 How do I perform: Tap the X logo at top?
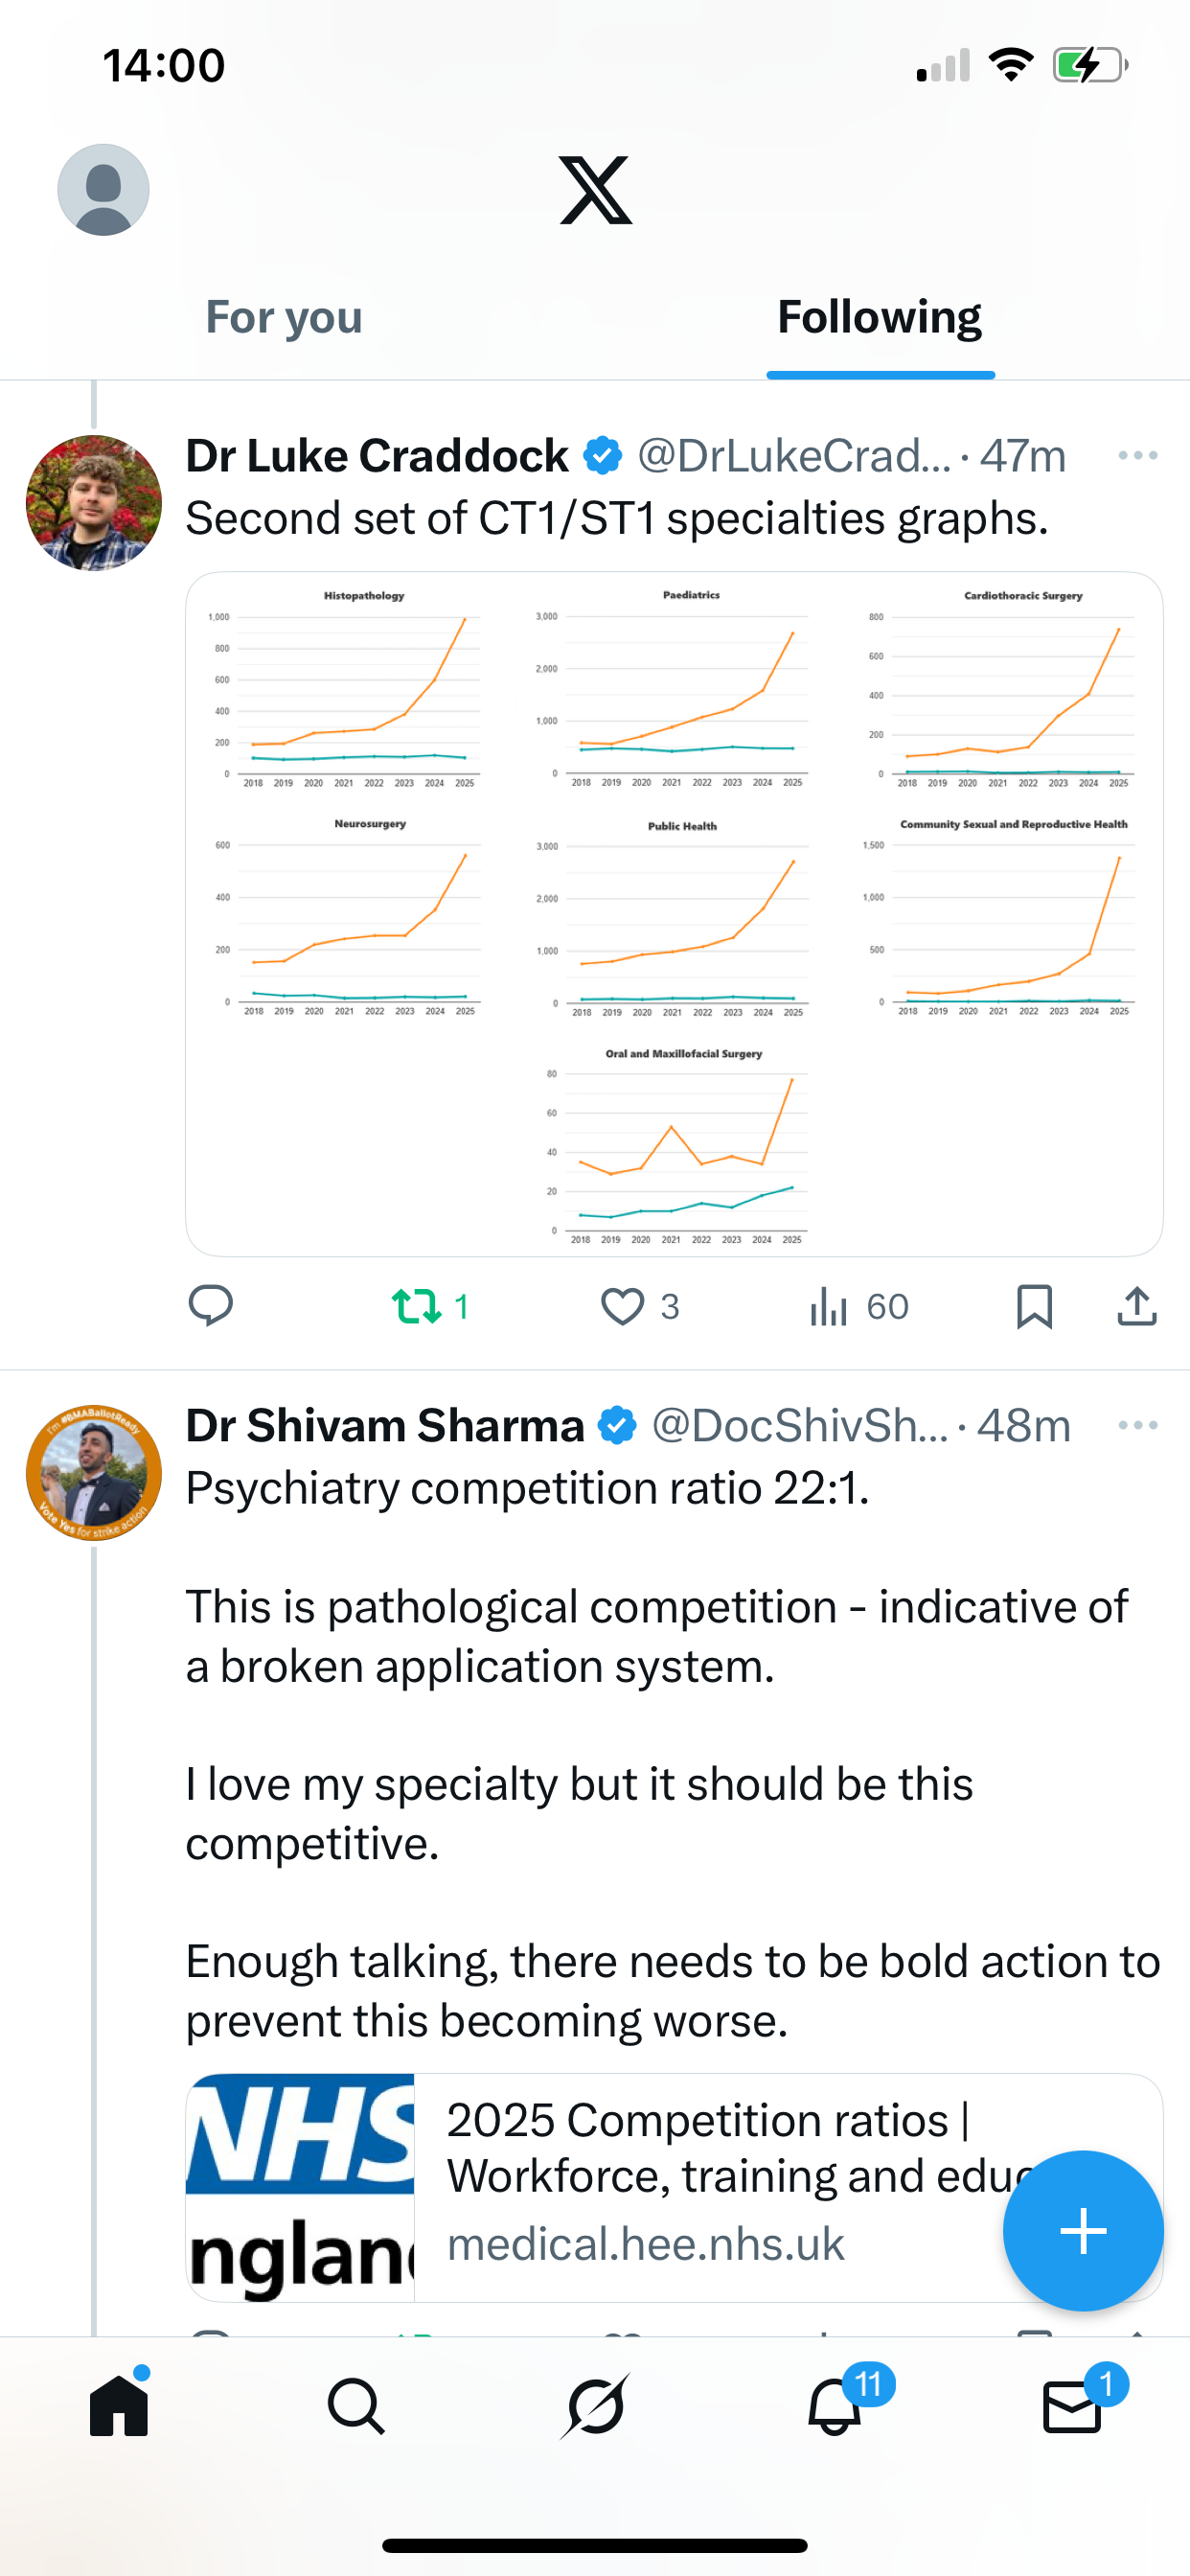click(595, 189)
